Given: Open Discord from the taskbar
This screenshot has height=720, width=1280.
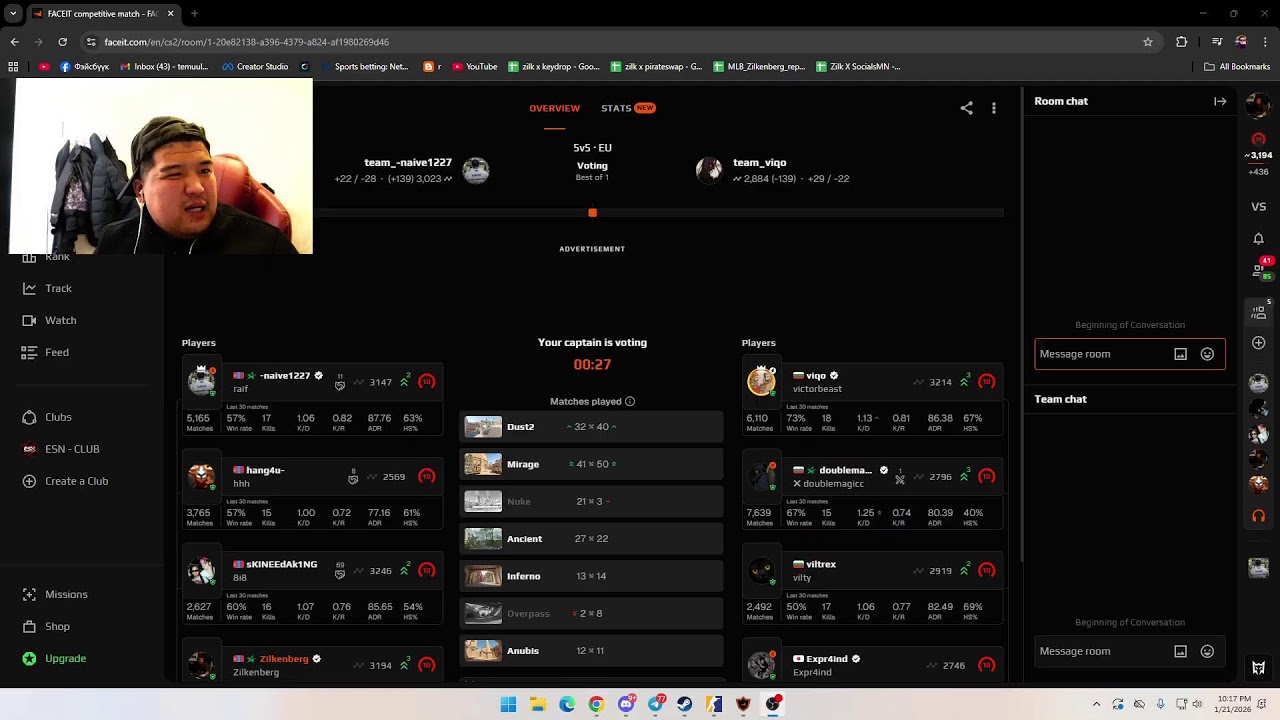Looking at the screenshot, I should [x=626, y=704].
